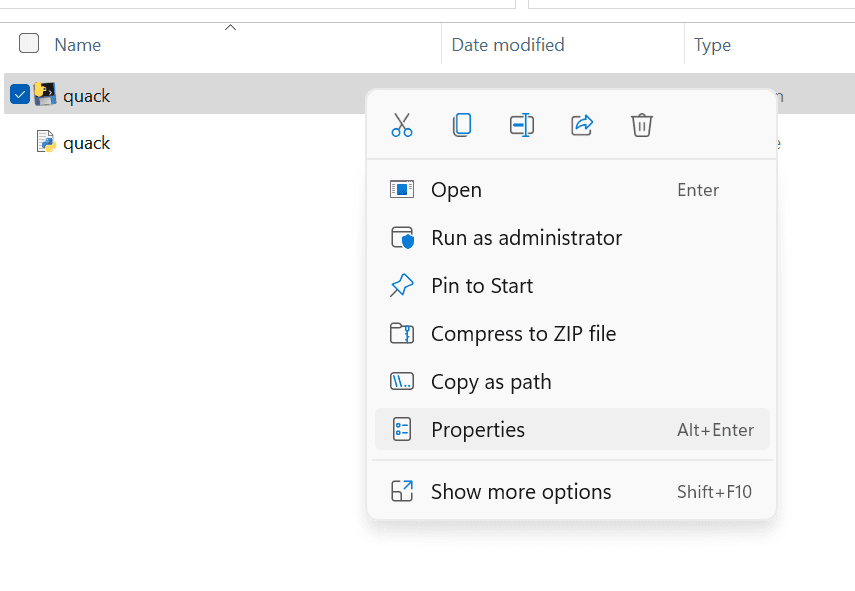The width and height of the screenshot is (855, 591).
Task: Sort files by Name column header
Action: pos(78,45)
